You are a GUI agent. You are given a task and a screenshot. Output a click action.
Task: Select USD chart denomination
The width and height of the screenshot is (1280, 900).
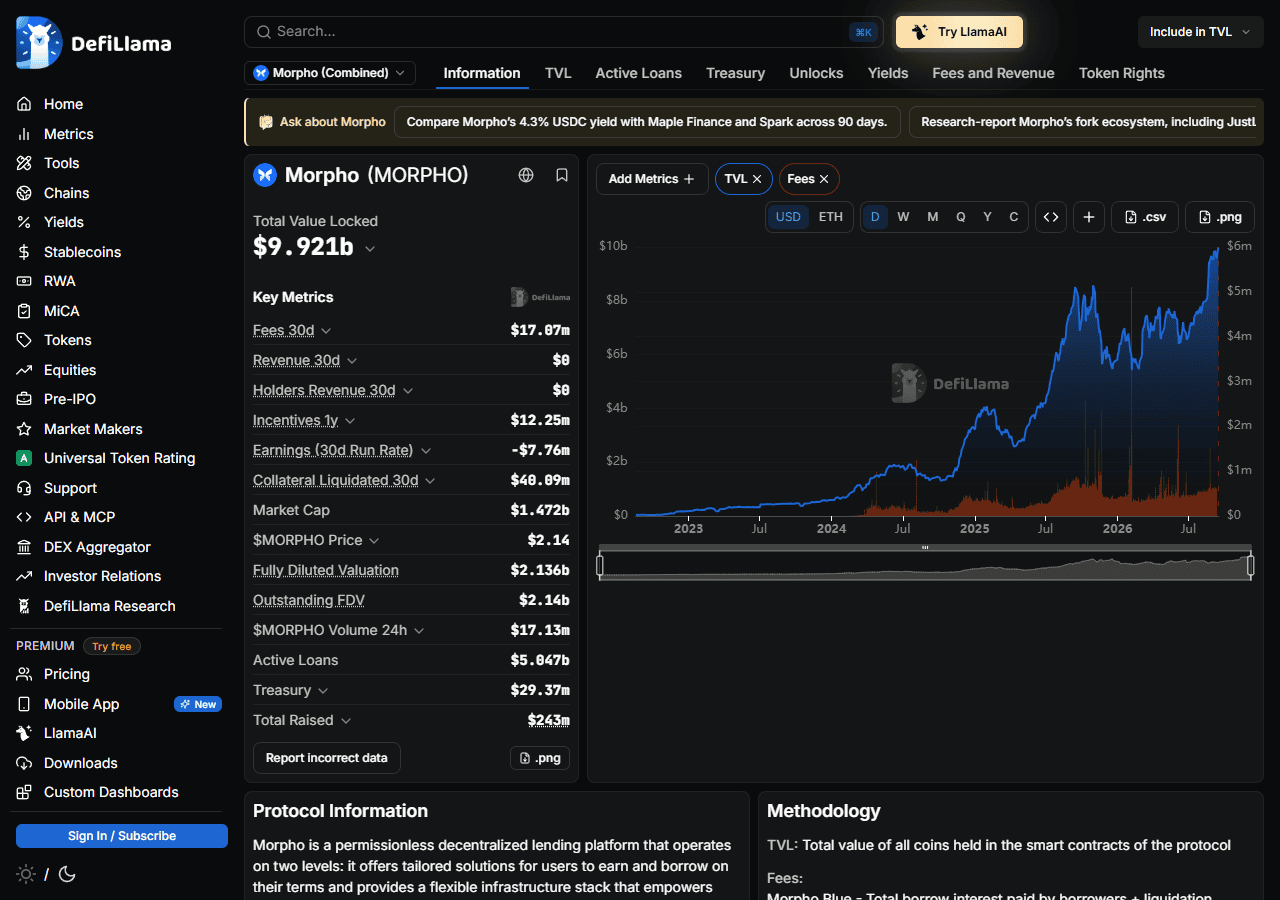point(789,217)
